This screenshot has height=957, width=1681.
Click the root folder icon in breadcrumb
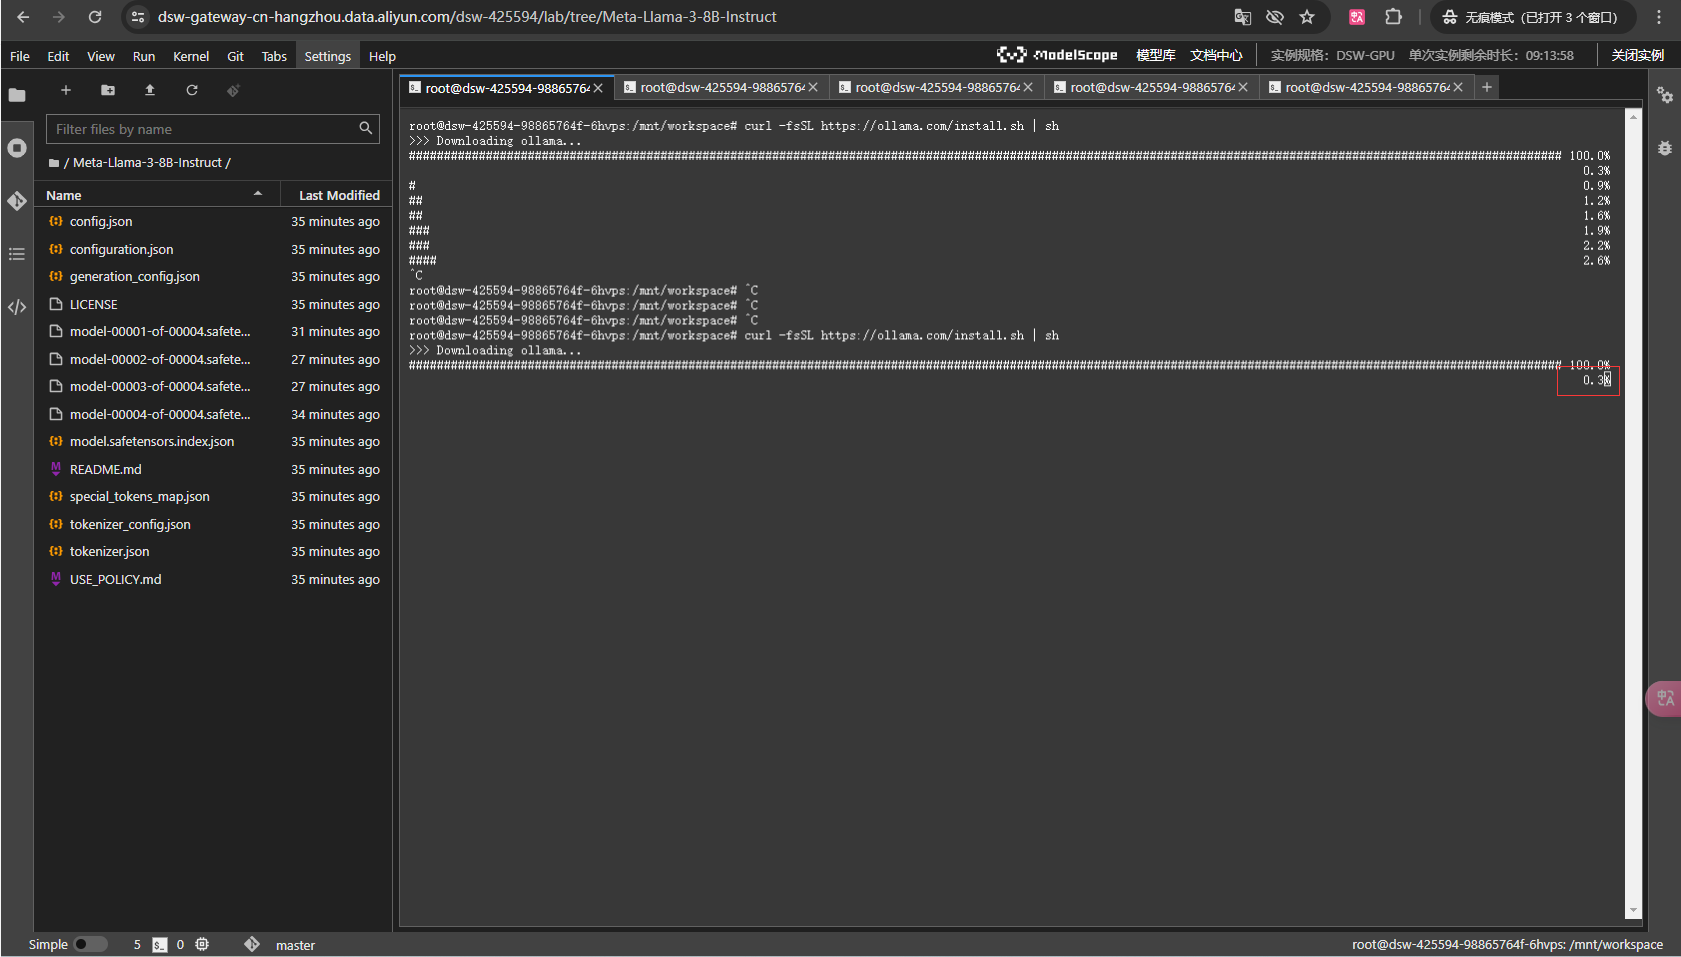coord(54,163)
